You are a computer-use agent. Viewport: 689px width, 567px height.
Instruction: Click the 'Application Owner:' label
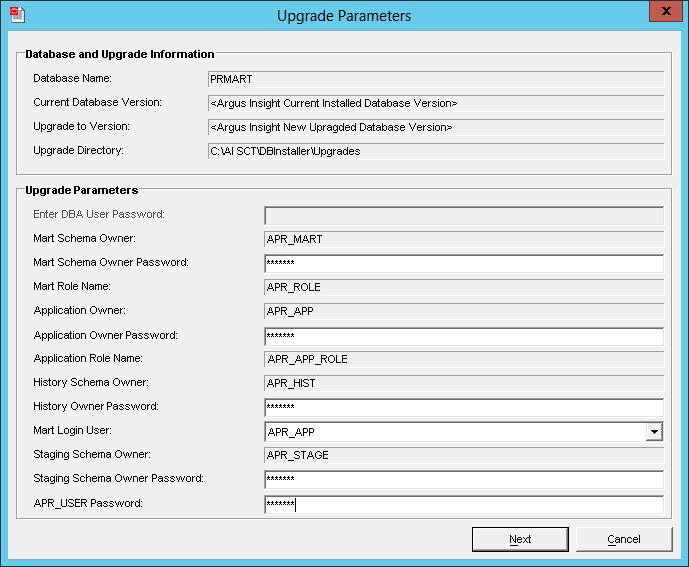click(80, 310)
